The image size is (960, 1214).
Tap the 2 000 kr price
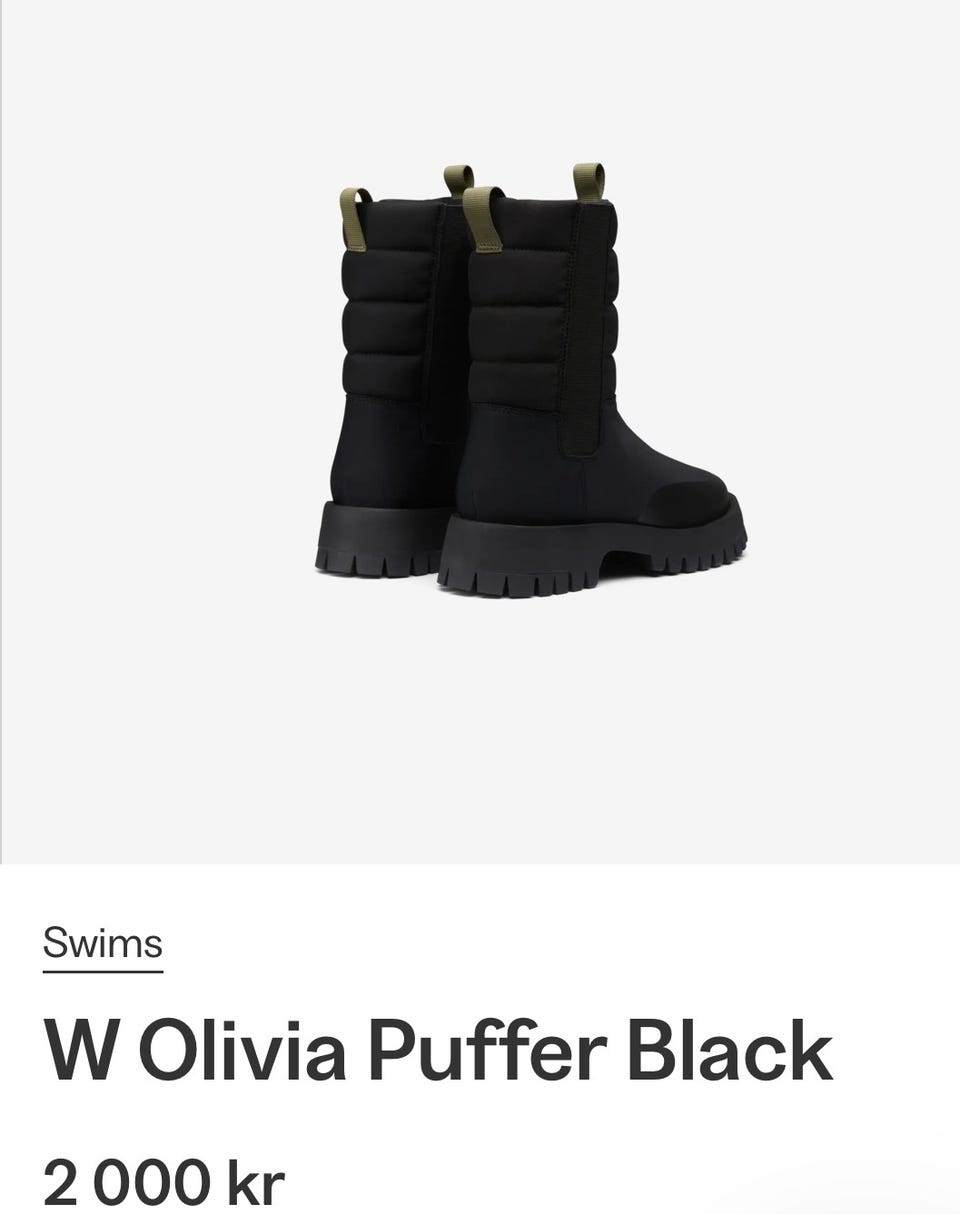click(x=164, y=1182)
